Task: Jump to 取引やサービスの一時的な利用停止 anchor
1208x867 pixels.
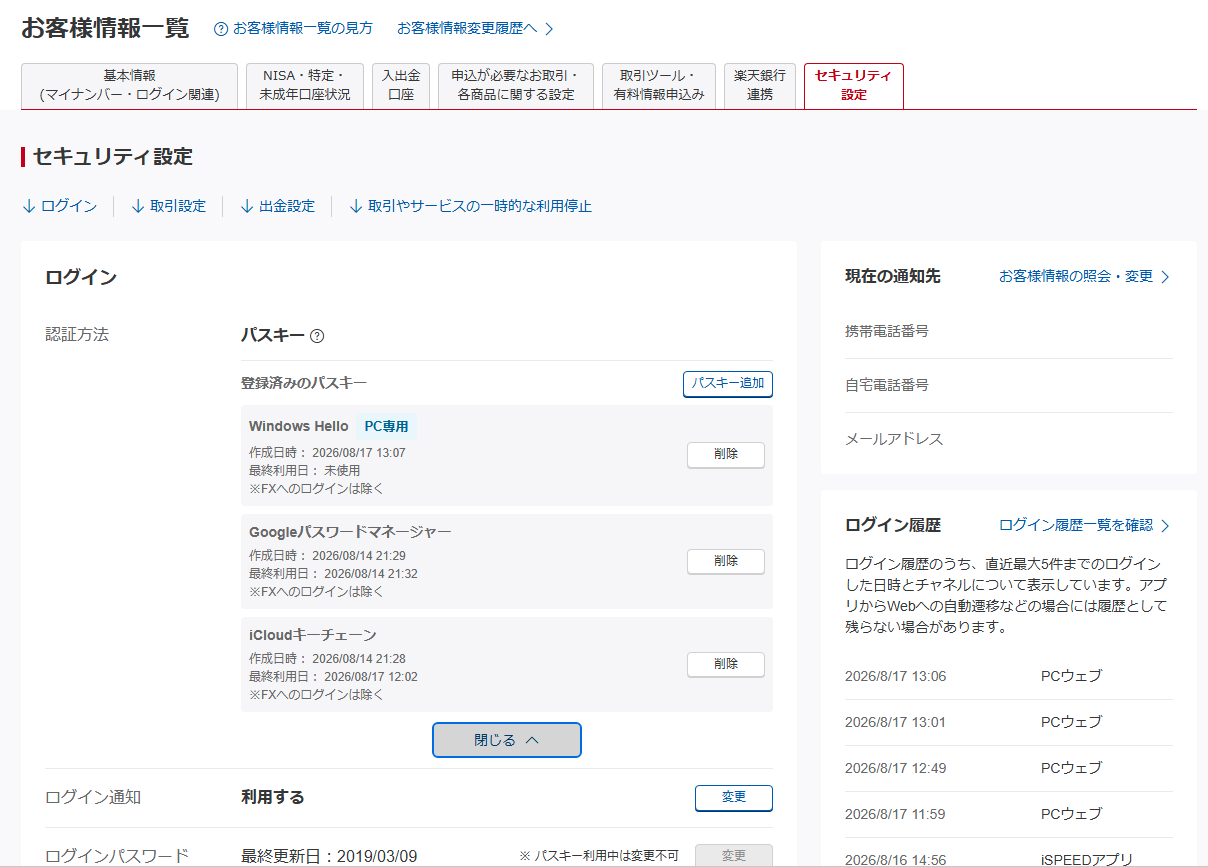Action: click(x=471, y=206)
